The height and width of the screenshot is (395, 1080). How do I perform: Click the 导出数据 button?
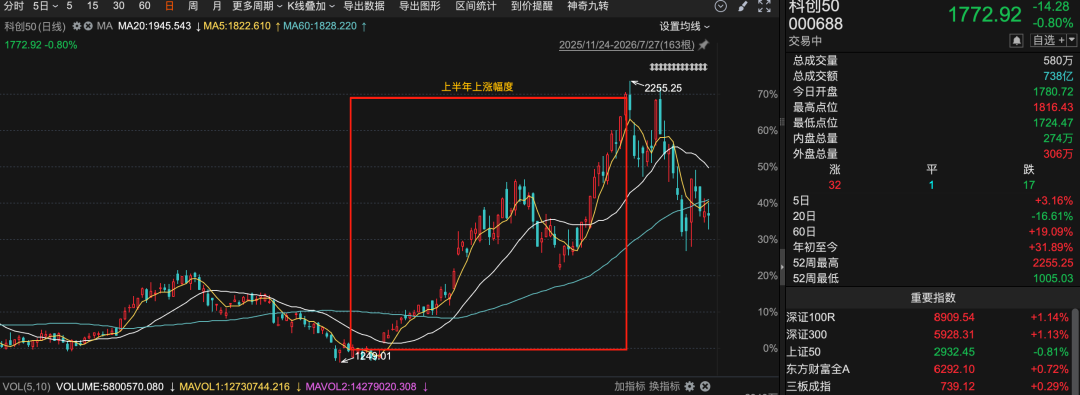pyautogui.click(x=364, y=6)
